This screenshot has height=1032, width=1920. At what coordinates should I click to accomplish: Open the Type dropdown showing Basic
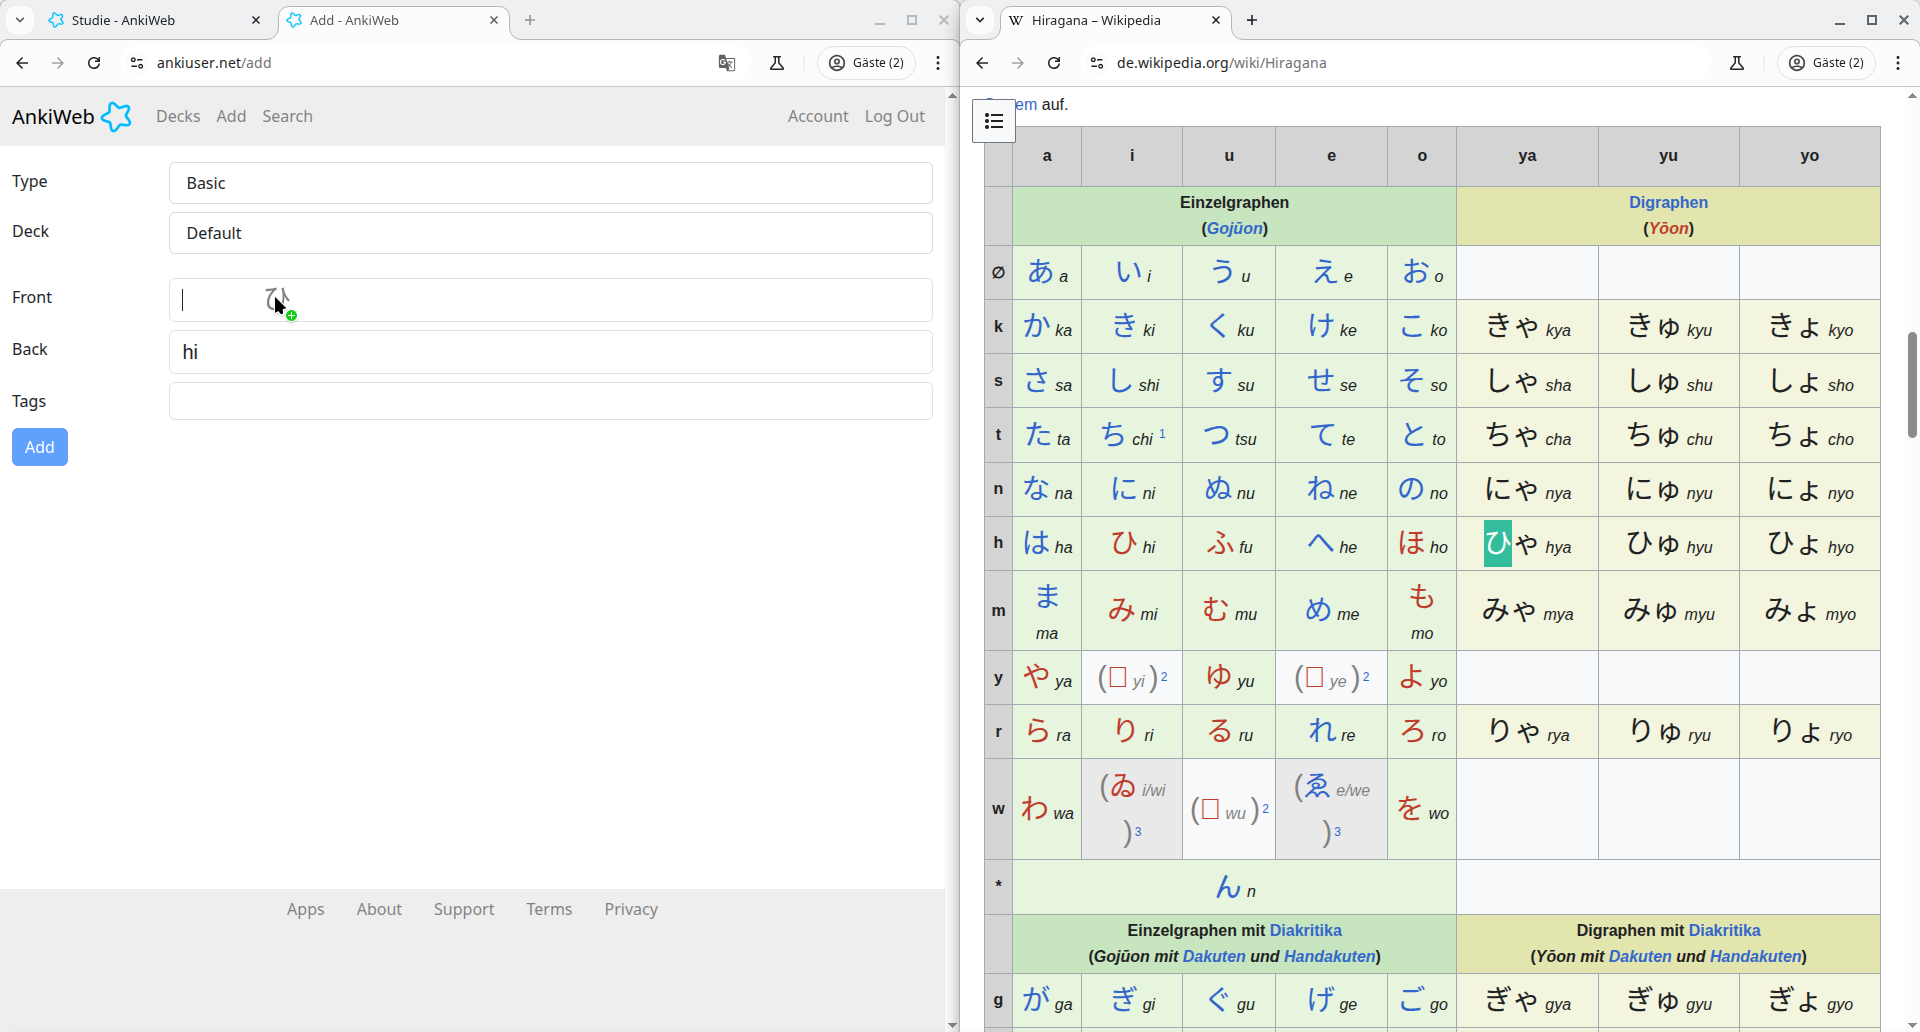point(551,183)
